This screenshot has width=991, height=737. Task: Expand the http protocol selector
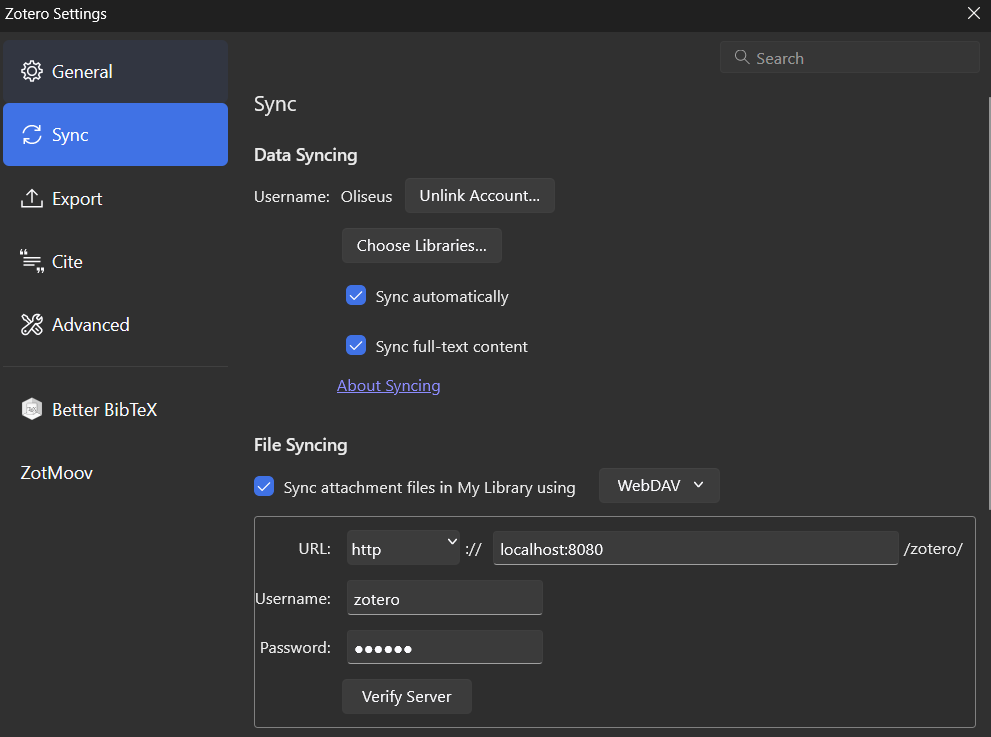pos(403,548)
